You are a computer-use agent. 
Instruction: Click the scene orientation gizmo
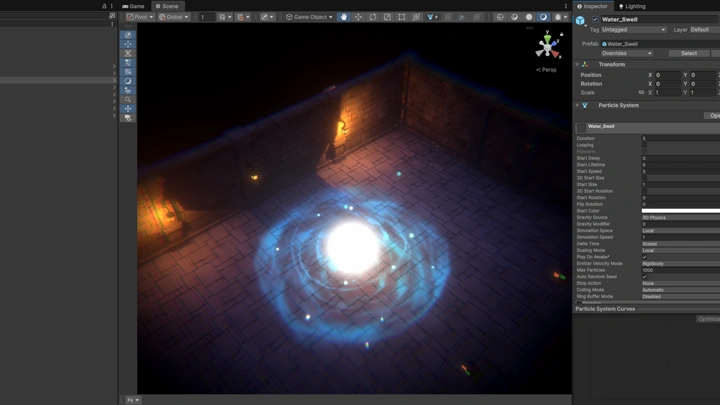pos(547,45)
